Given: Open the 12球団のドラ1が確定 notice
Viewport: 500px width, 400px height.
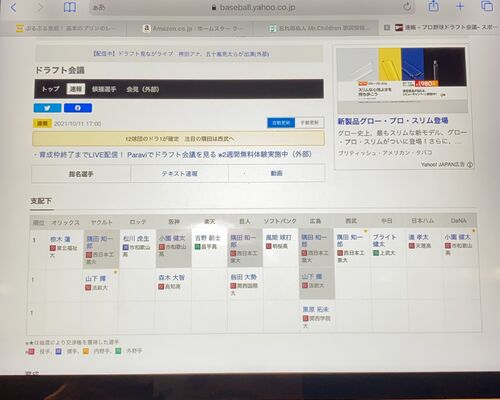Looking at the screenshot, I should point(179,139).
